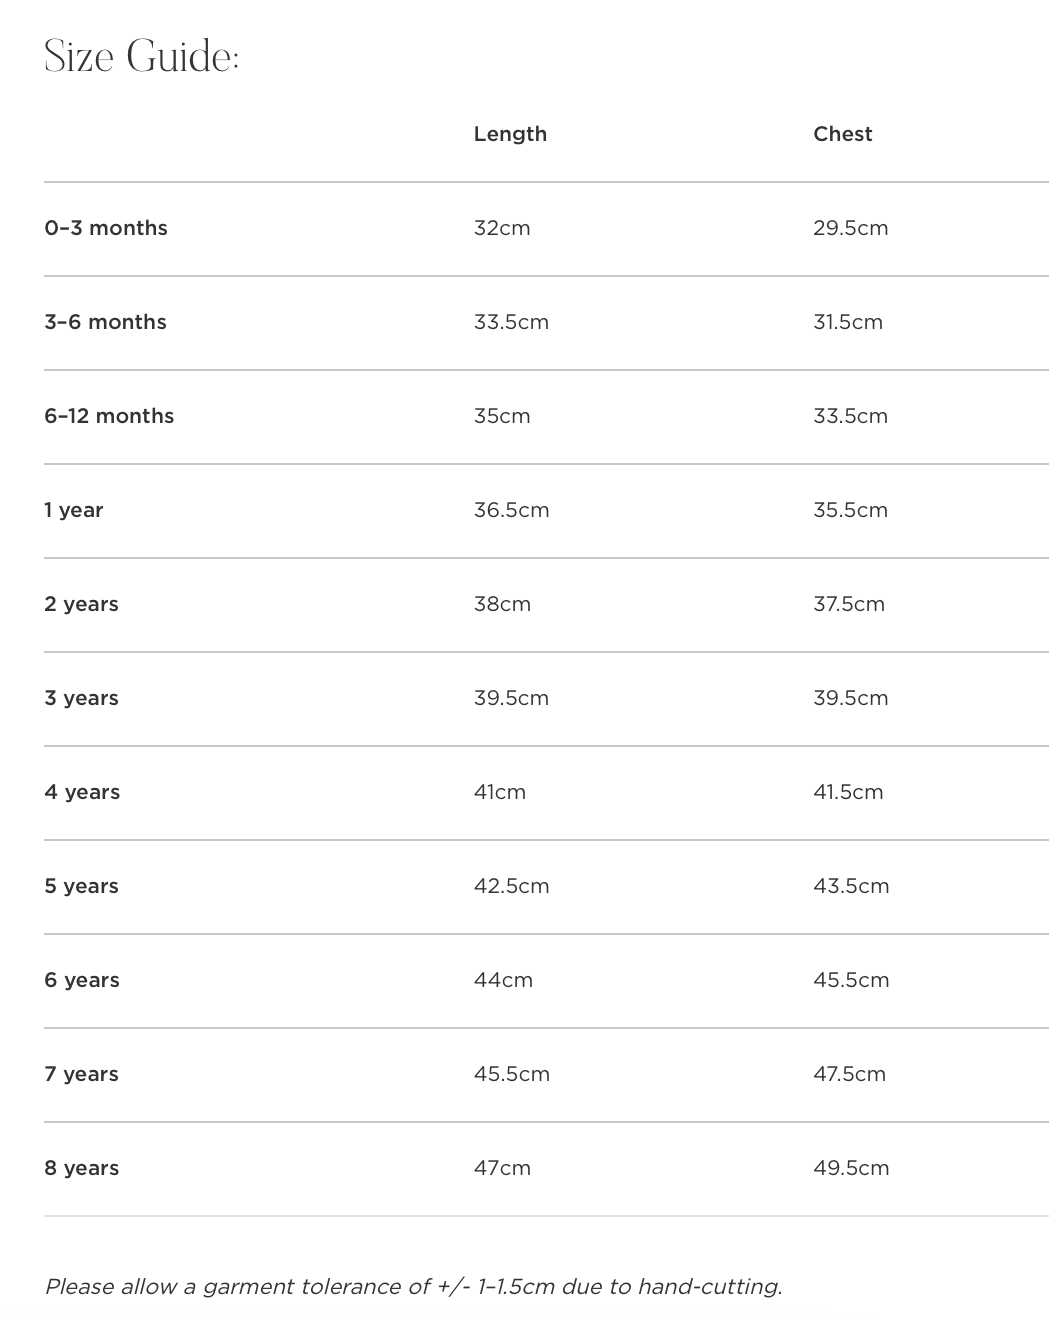Click the garment tolerance note
Viewport: 1062px width, 1318px height.
pos(413,1286)
